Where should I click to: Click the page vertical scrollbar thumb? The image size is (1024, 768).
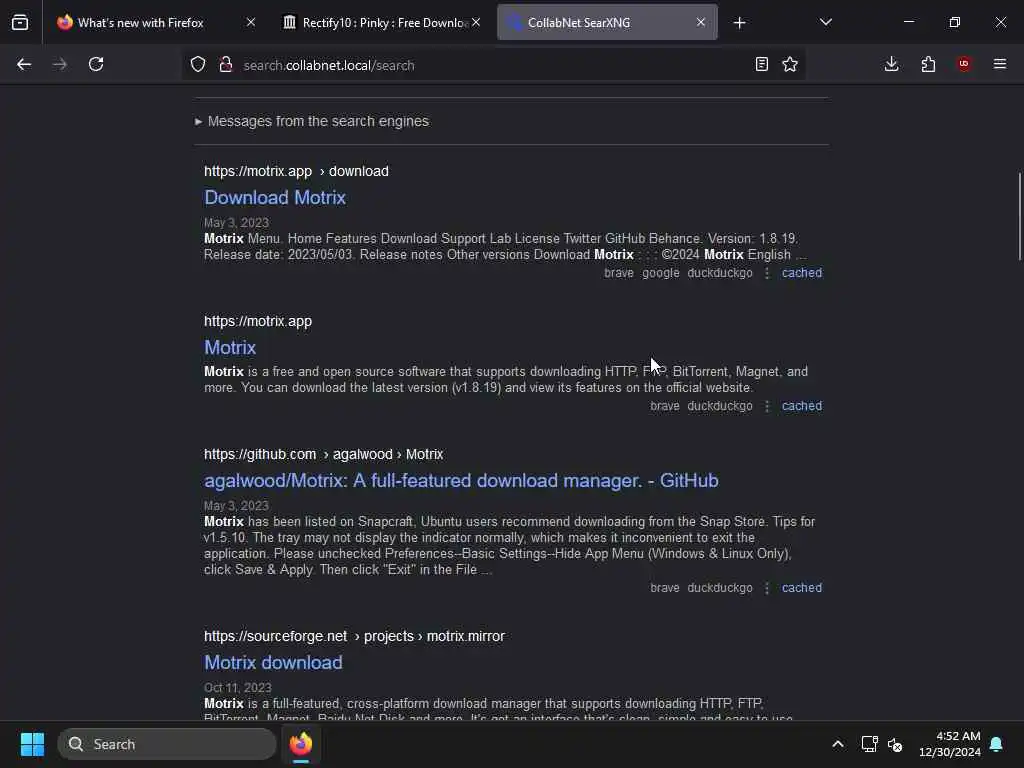pyautogui.click(x=1019, y=217)
